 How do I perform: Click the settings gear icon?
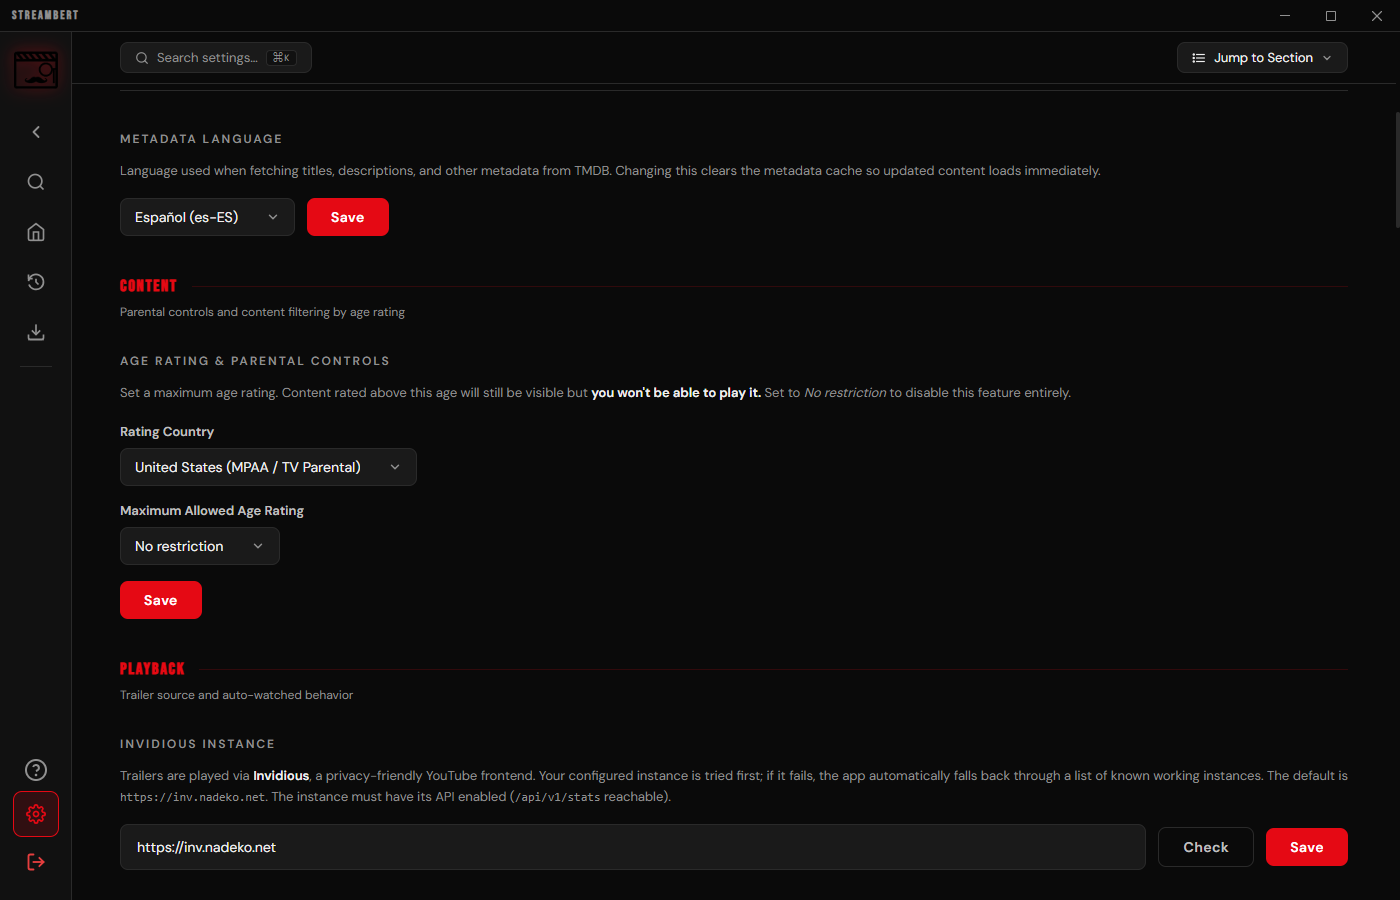[x=36, y=814]
